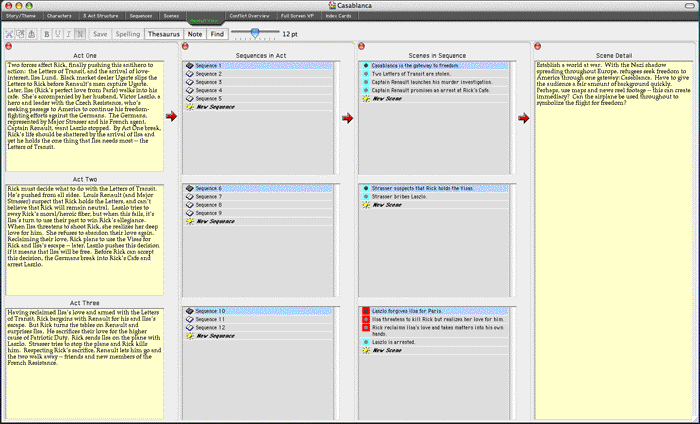
Task: Collapse the Act One panel with red button
Action: tap(9, 46)
